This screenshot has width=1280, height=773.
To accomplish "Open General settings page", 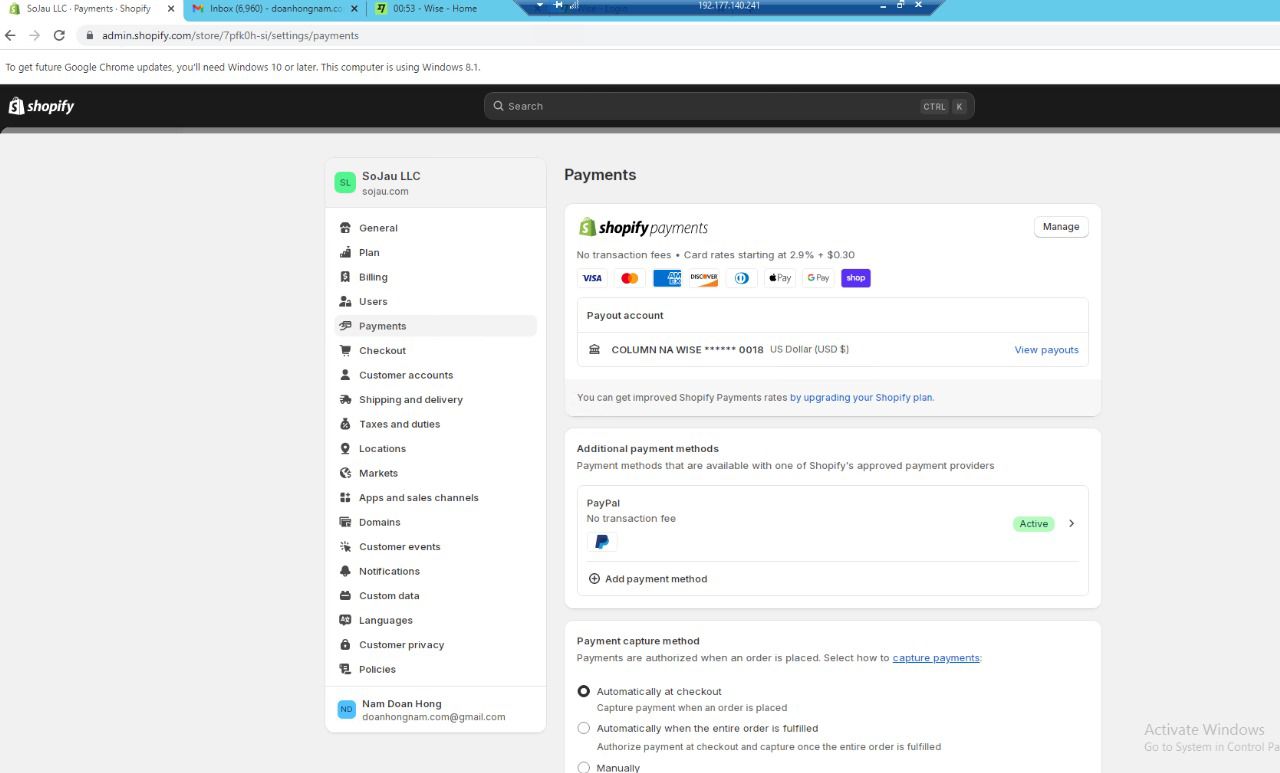I will pyautogui.click(x=435, y=228).
